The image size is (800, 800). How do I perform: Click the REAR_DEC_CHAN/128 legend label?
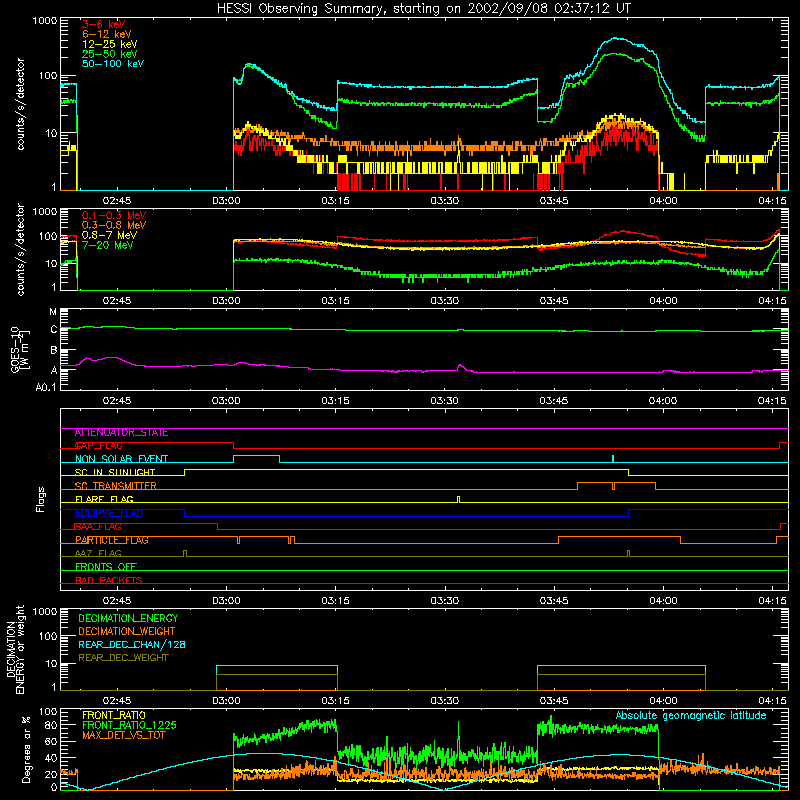pyautogui.click(x=132, y=644)
